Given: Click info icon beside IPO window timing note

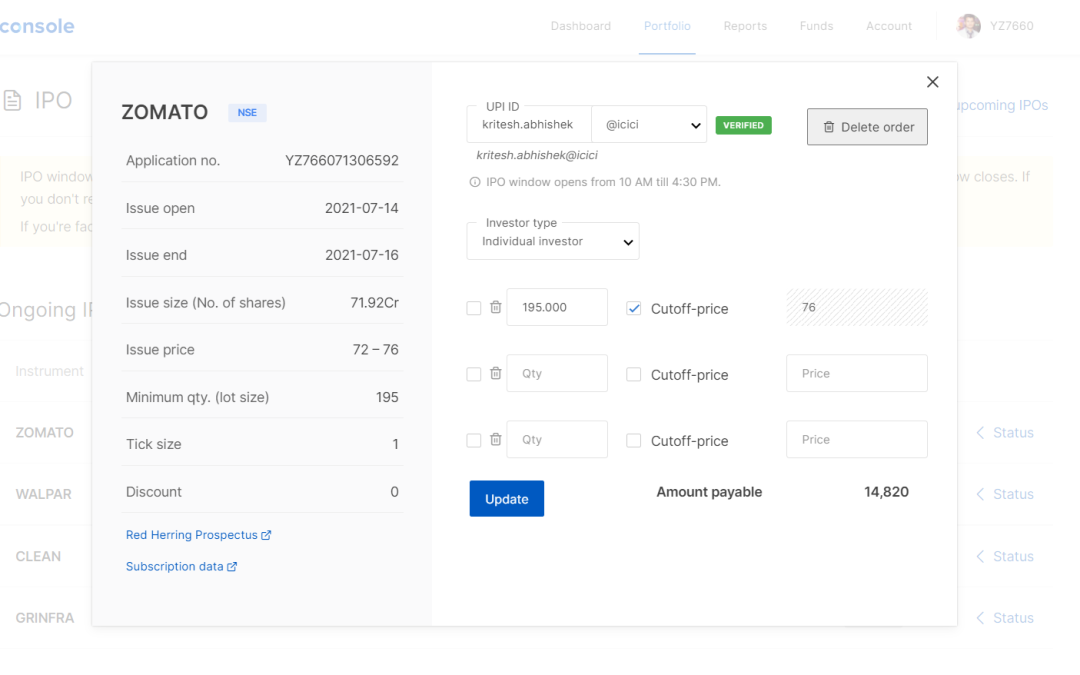Looking at the screenshot, I should [x=475, y=183].
